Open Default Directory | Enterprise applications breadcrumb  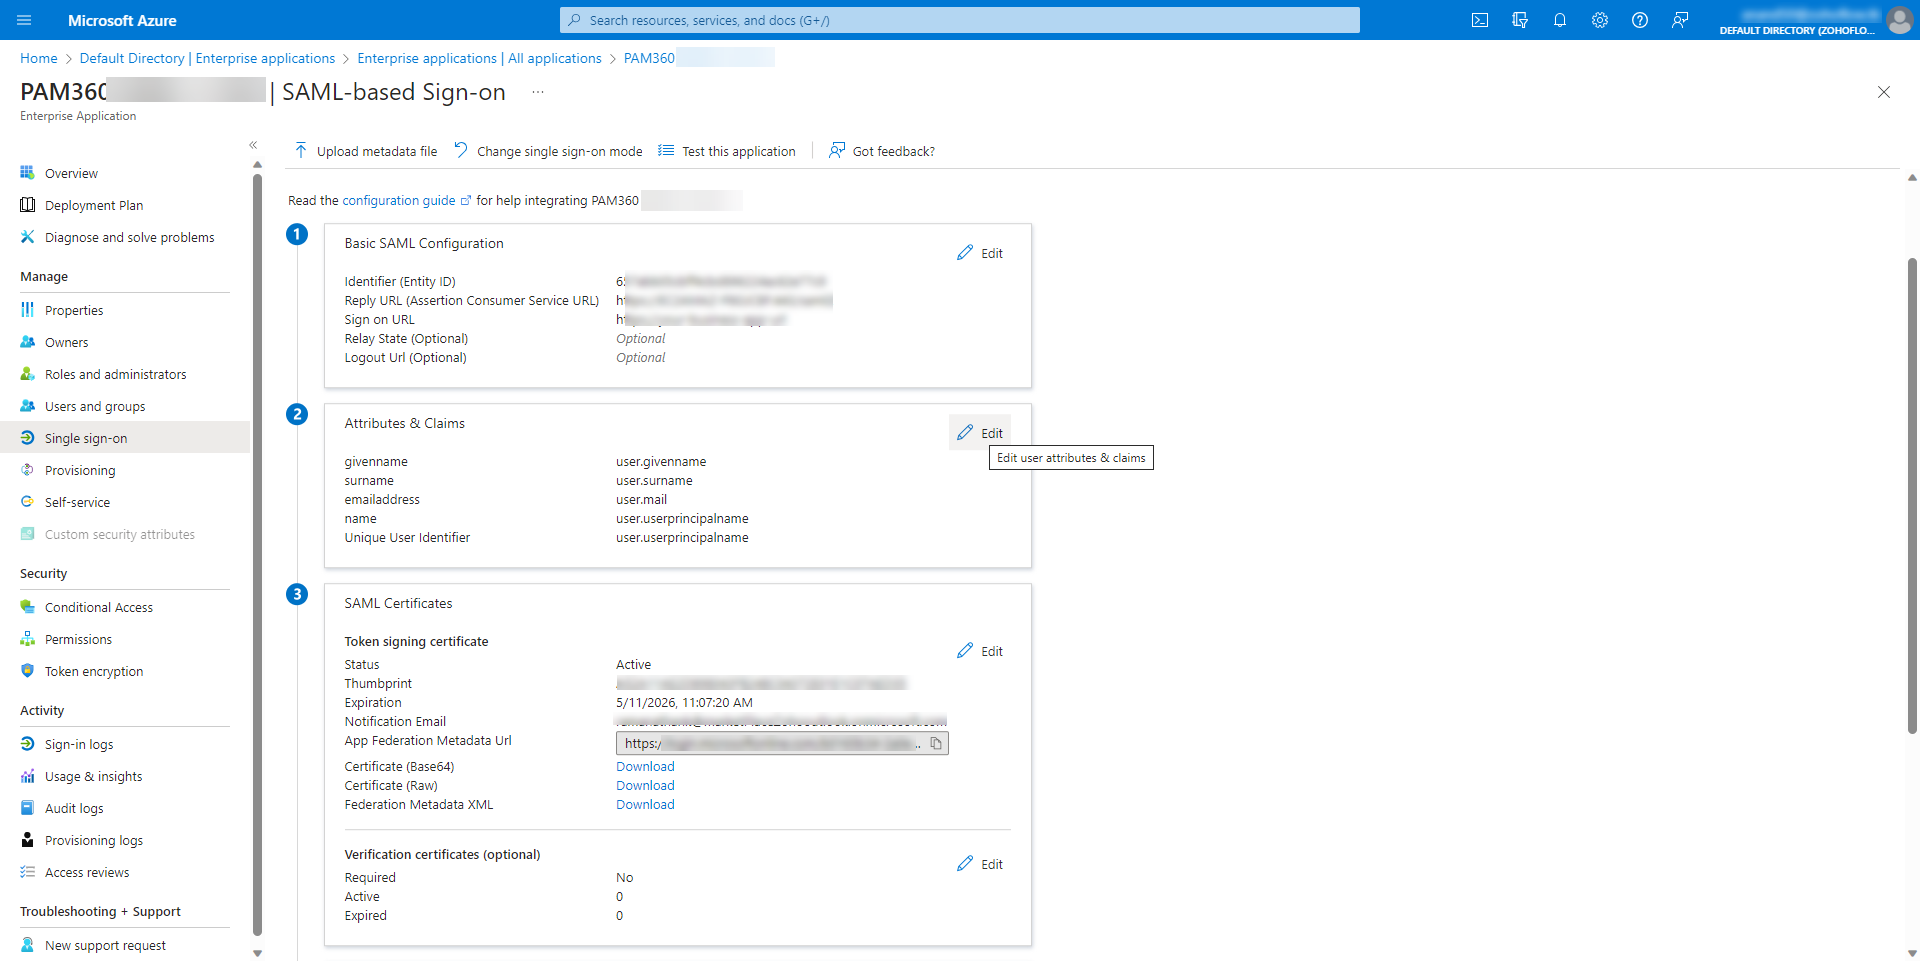click(x=207, y=58)
